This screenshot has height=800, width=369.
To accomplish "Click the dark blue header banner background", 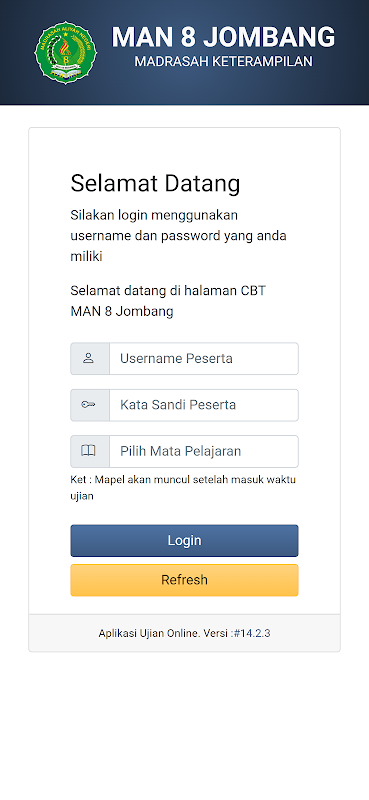I will click(x=184, y=94).
